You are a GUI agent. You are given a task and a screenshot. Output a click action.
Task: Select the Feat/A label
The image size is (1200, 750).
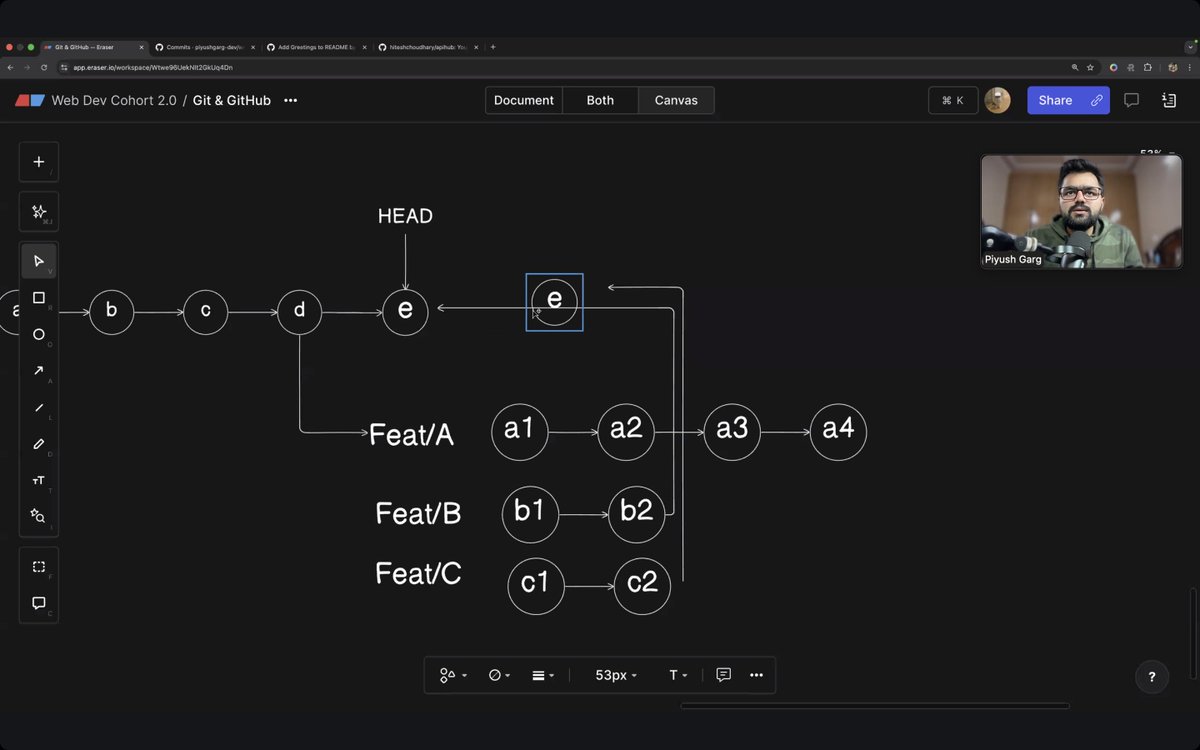coord(411,434)
